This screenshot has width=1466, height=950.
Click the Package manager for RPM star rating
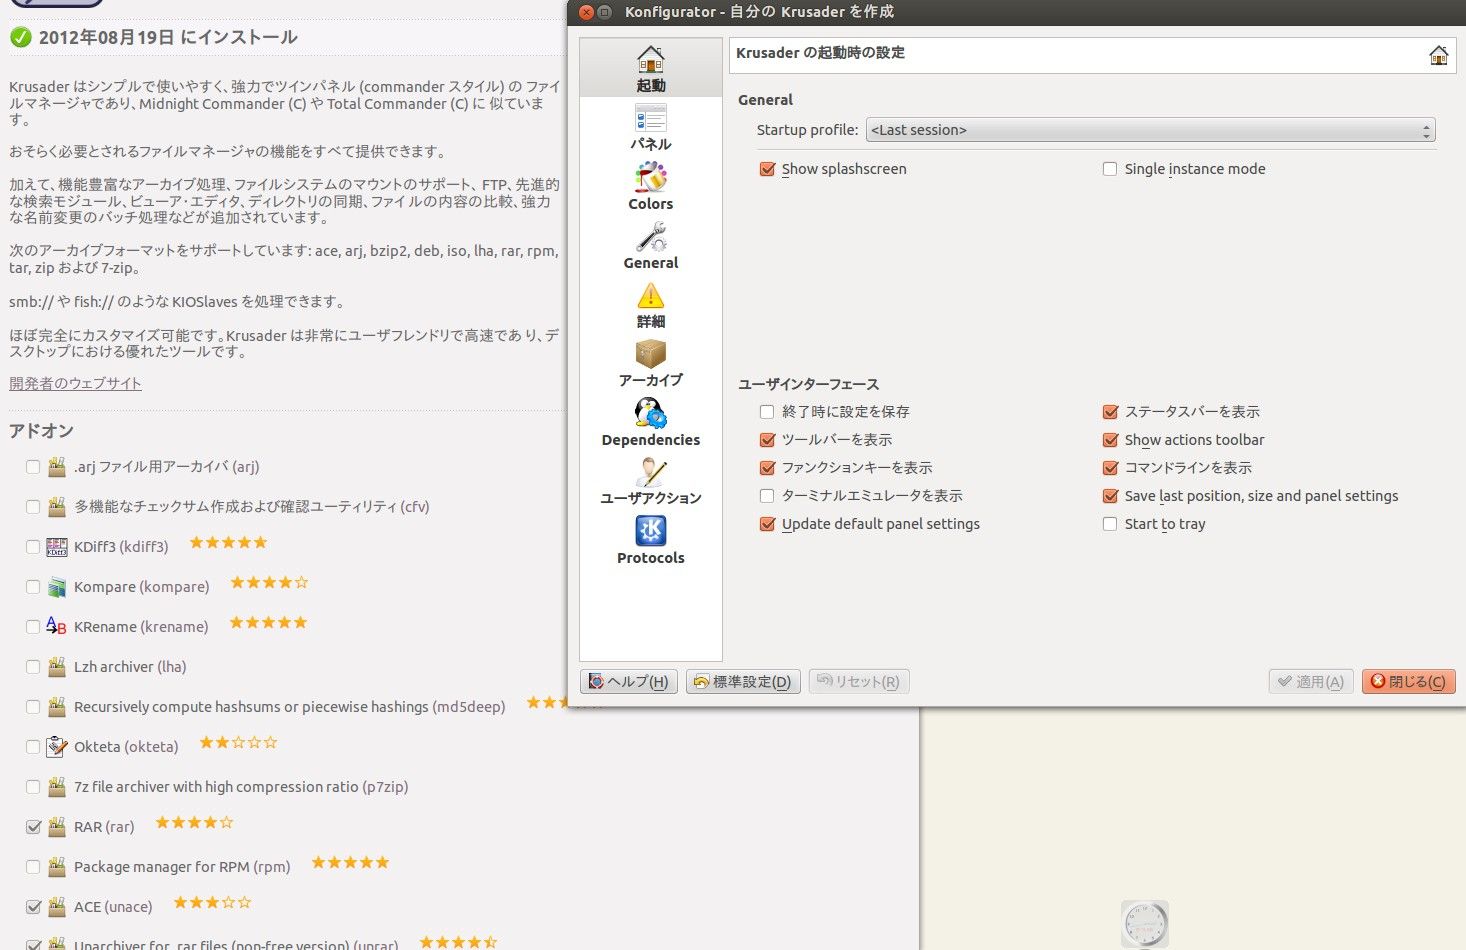point(350,862)
